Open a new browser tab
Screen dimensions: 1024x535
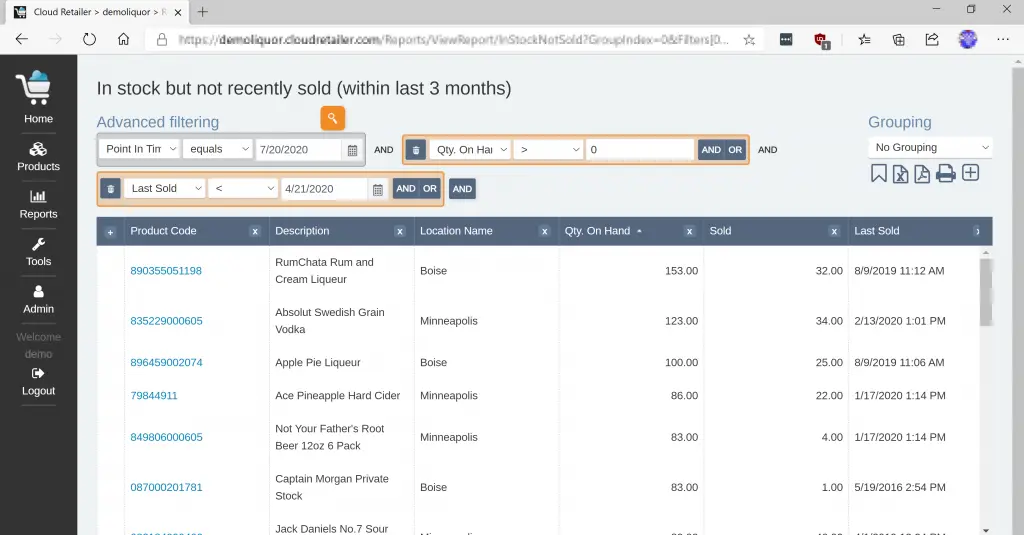(x=202, y=12)
